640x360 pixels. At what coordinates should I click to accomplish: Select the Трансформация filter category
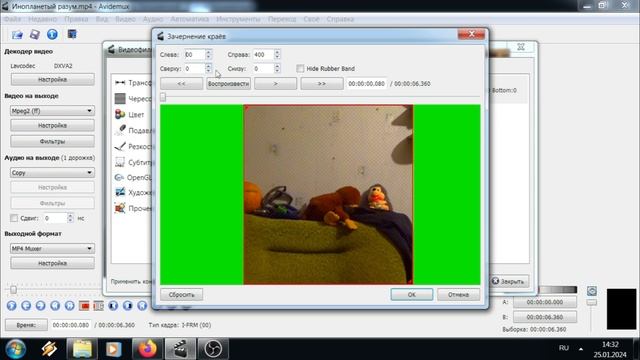133,83
